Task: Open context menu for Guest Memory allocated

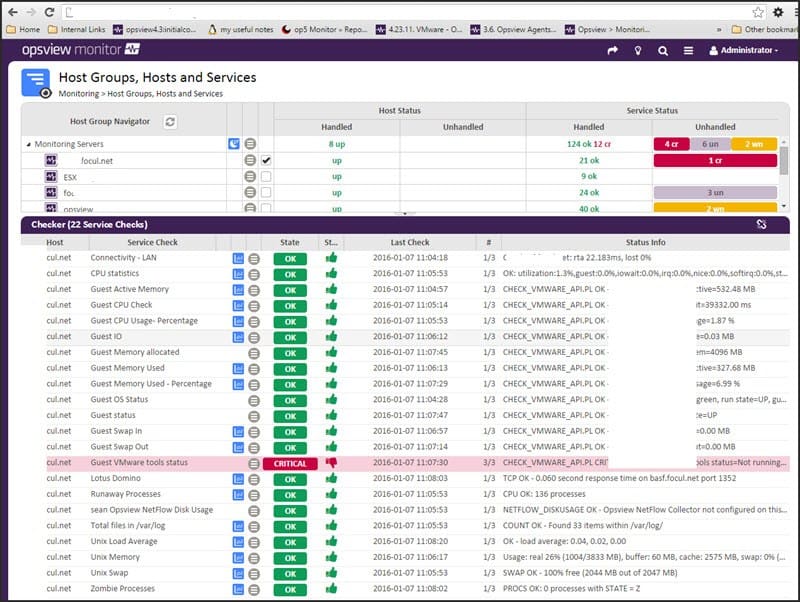Action: click(254, 353)
